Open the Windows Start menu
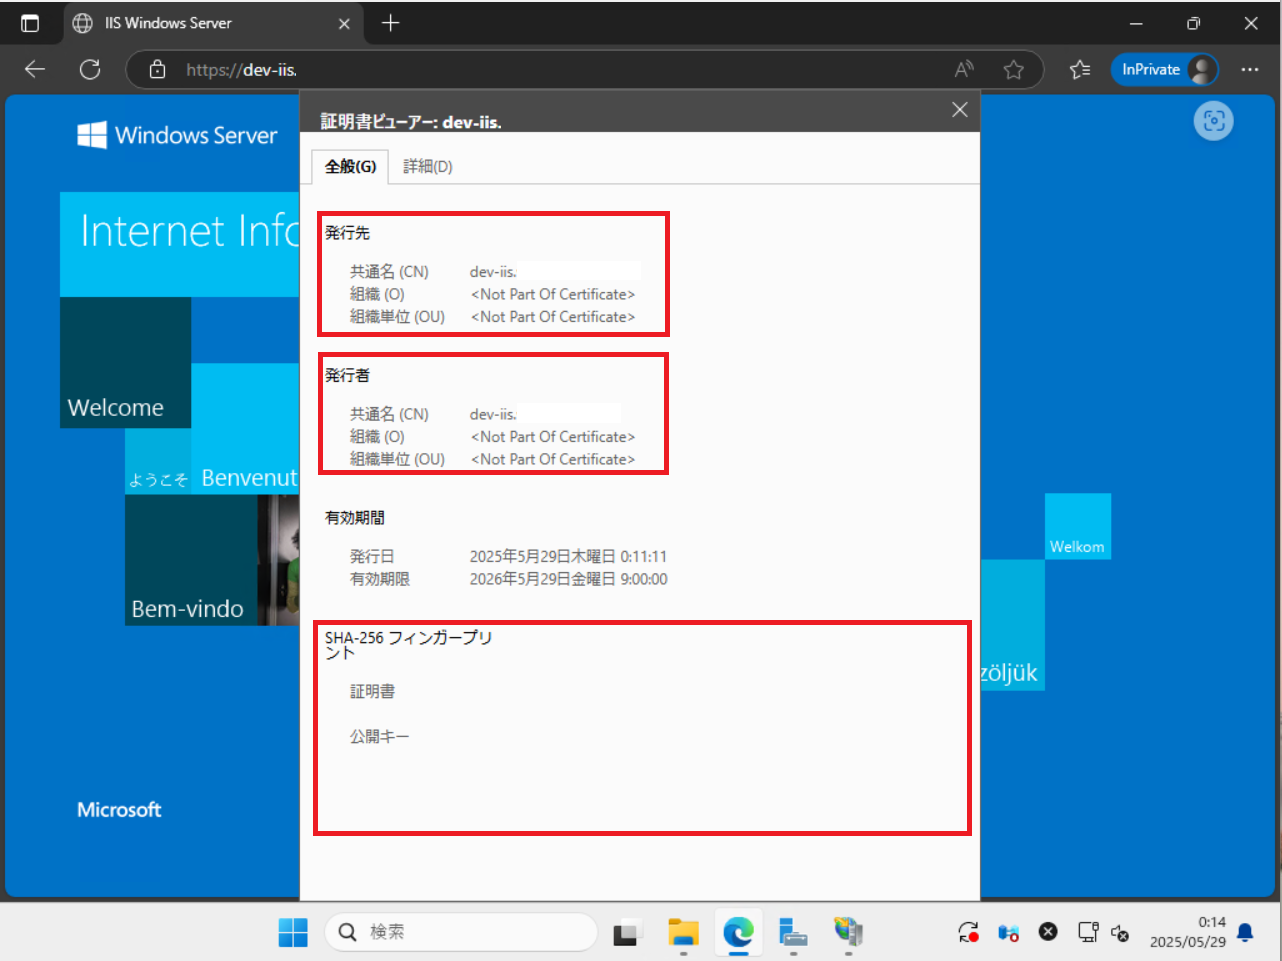Image resolution: width=1282 pixels, height=961 pixels. [293, 932]
